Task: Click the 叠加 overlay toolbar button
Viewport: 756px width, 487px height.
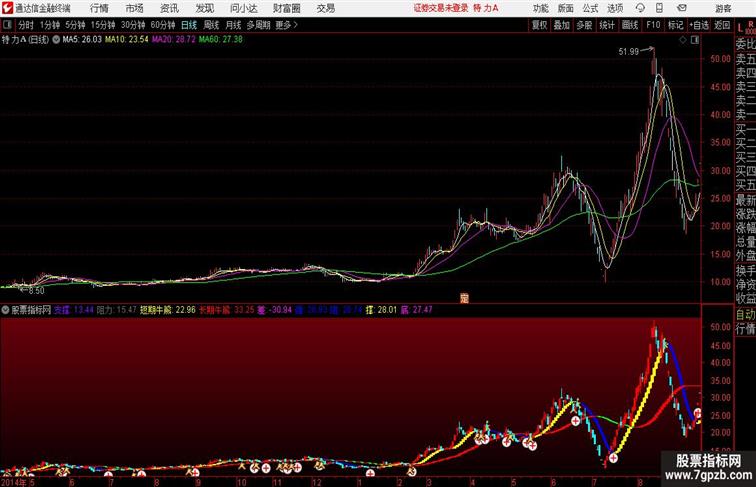Action: (x=562, y=25)
